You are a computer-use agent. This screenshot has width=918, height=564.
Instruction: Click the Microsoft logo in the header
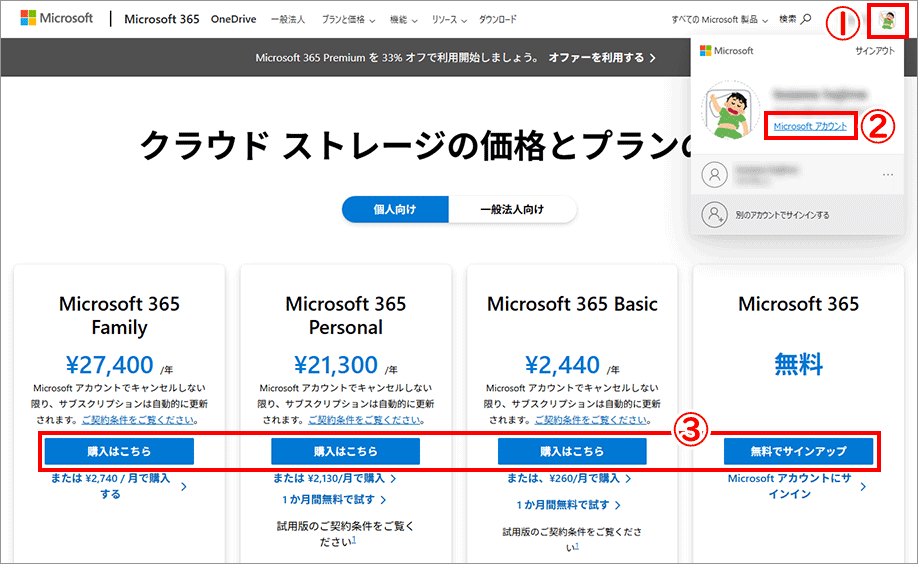[x=56, y=19]
